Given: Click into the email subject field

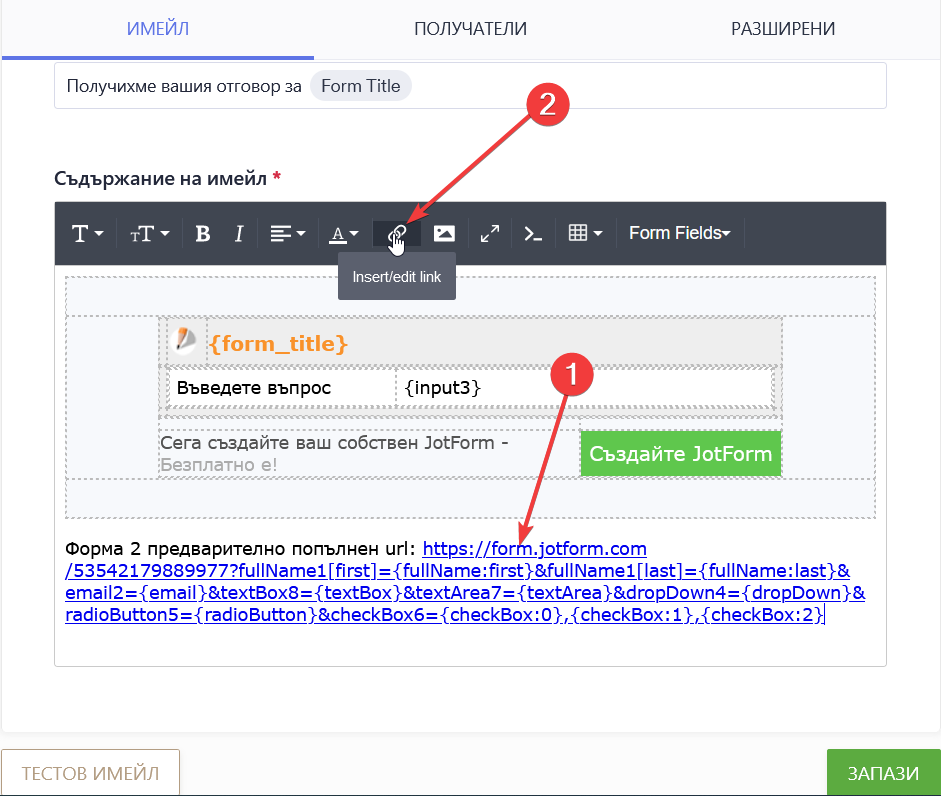Looking at the screenshot, I should 470,86.
